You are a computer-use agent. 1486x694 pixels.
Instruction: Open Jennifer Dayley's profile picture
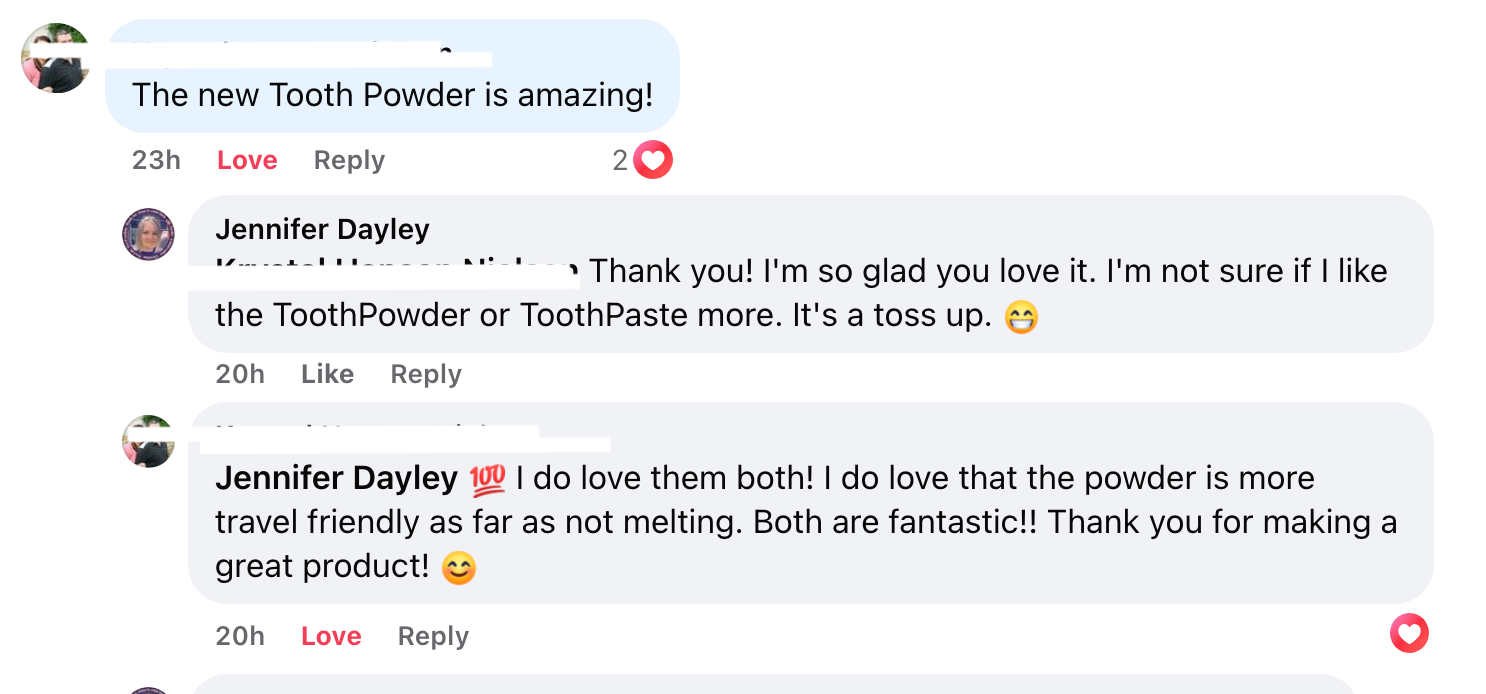[148, 235]
